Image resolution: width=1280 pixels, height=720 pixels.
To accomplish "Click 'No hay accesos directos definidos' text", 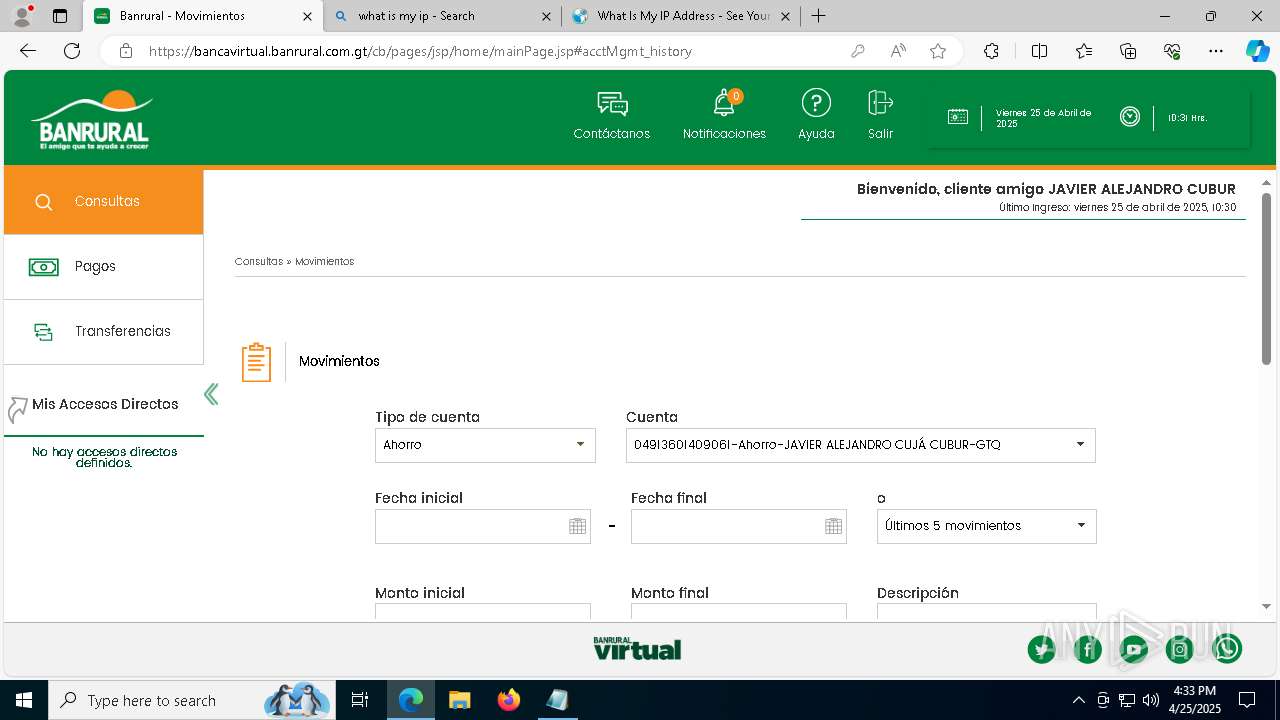I will pyautogui.click(x=104, y=458).
